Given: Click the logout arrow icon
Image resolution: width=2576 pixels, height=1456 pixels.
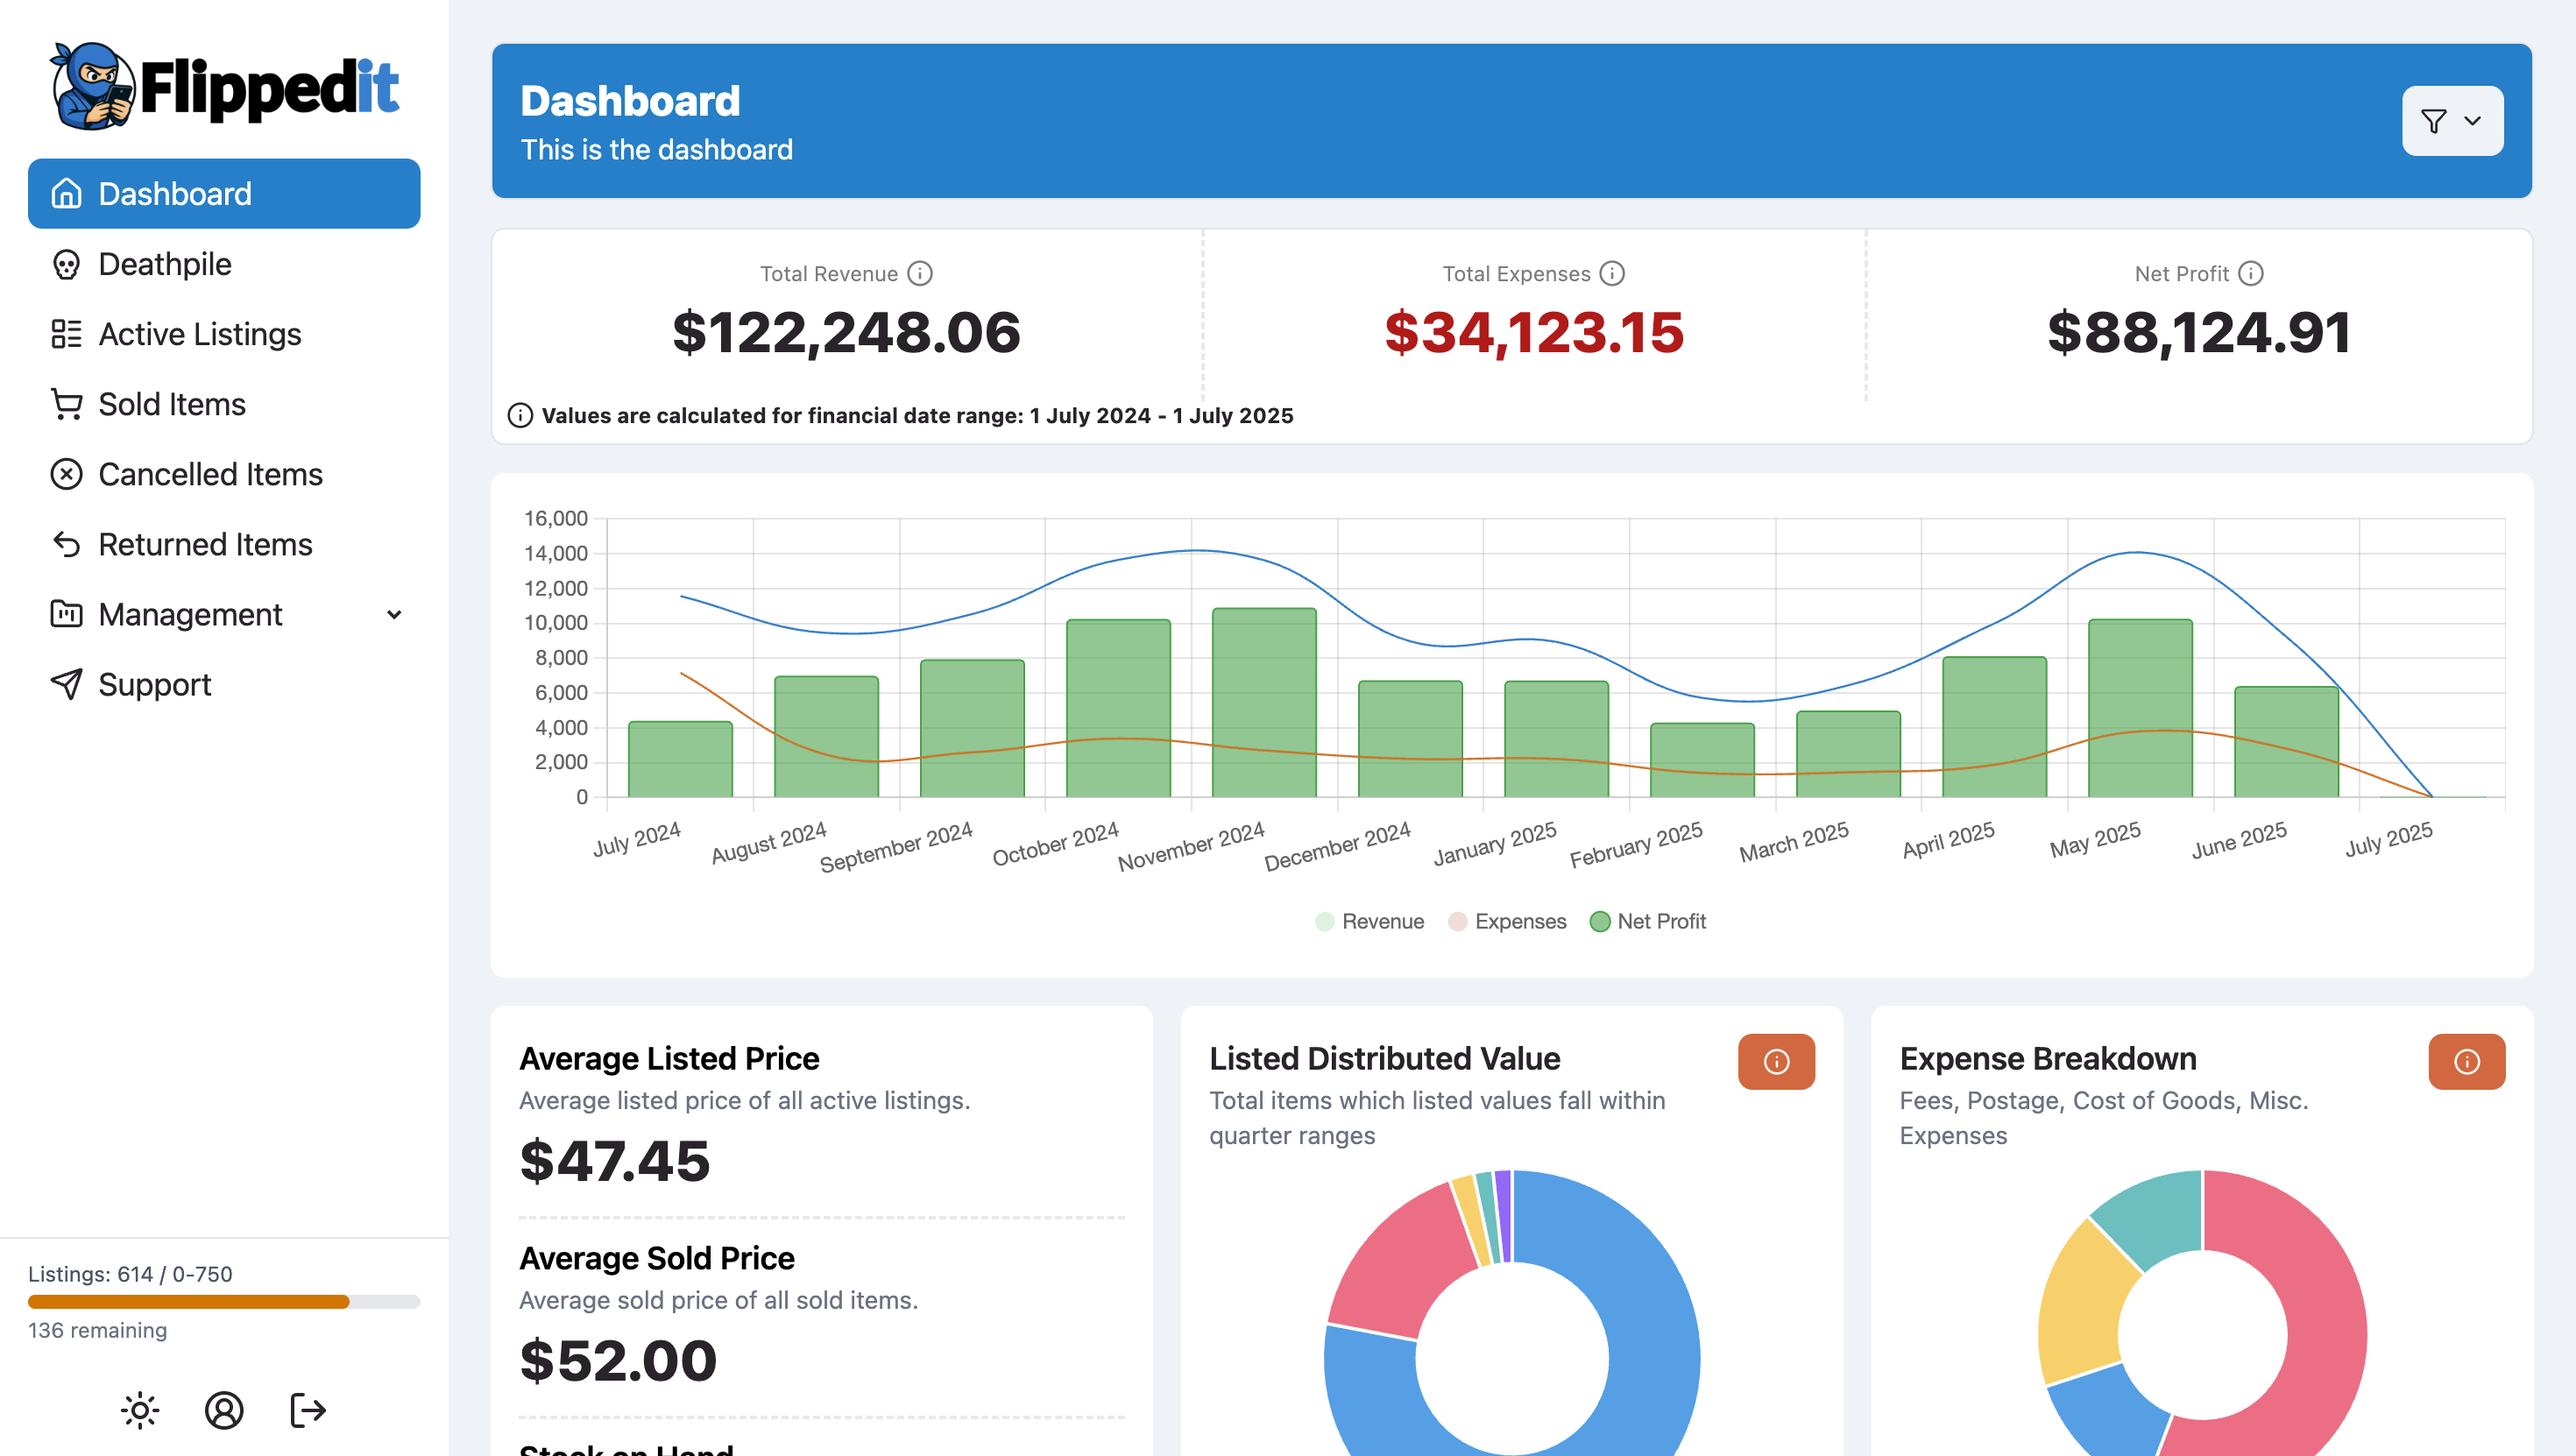Looking at the screenshot, I should (x=308, y=1410).
